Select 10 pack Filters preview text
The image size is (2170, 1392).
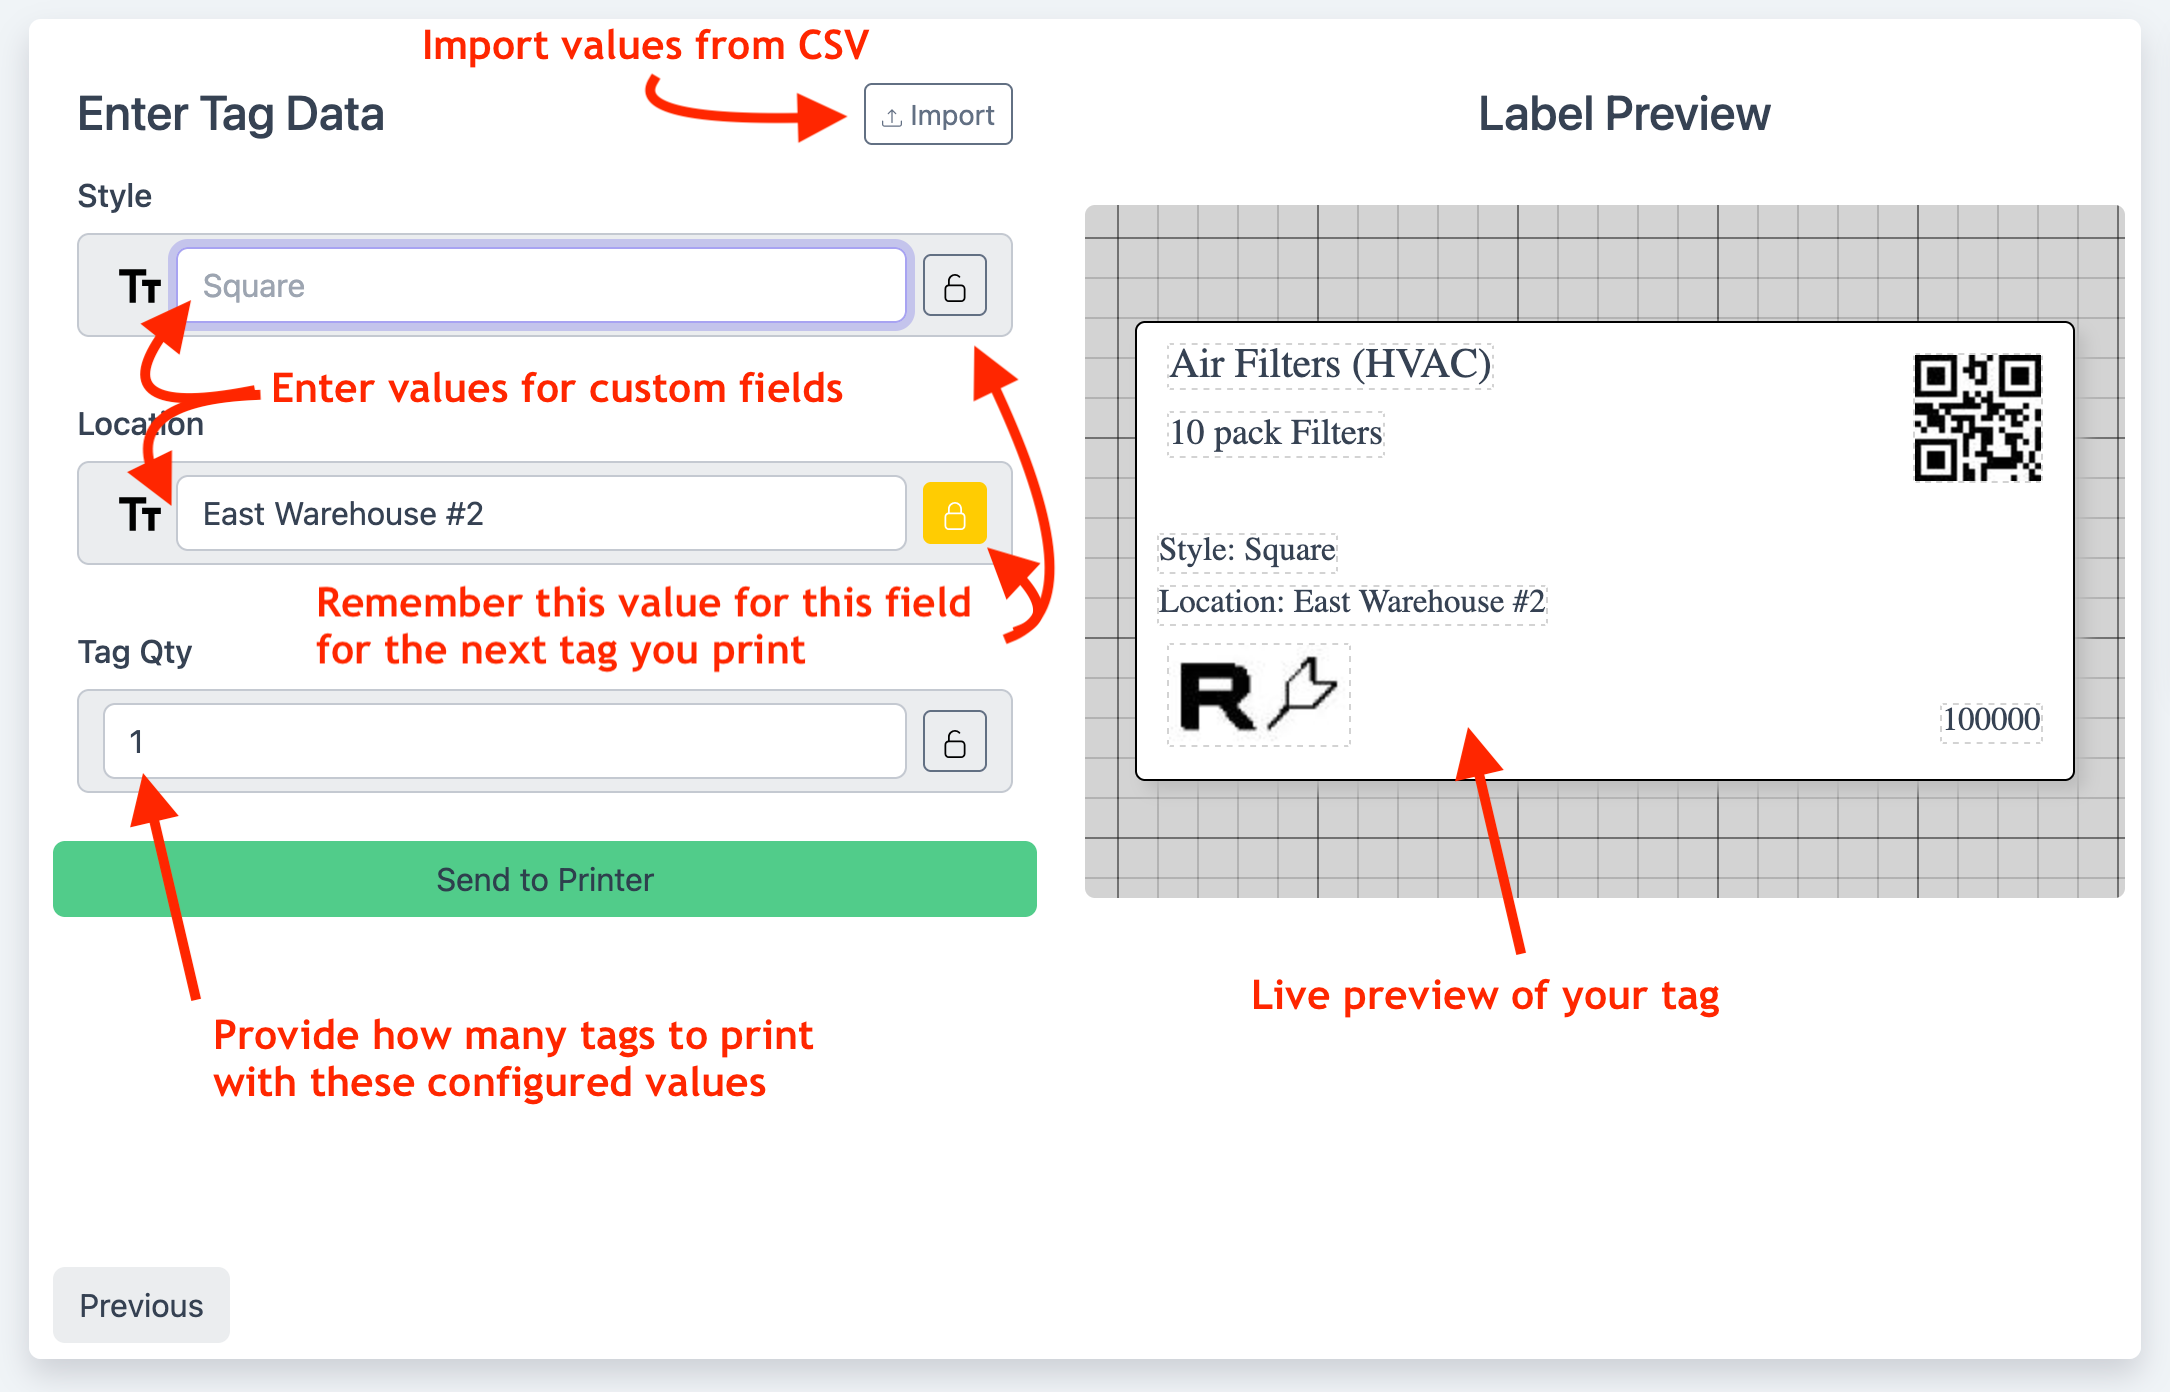(1275, 433)
